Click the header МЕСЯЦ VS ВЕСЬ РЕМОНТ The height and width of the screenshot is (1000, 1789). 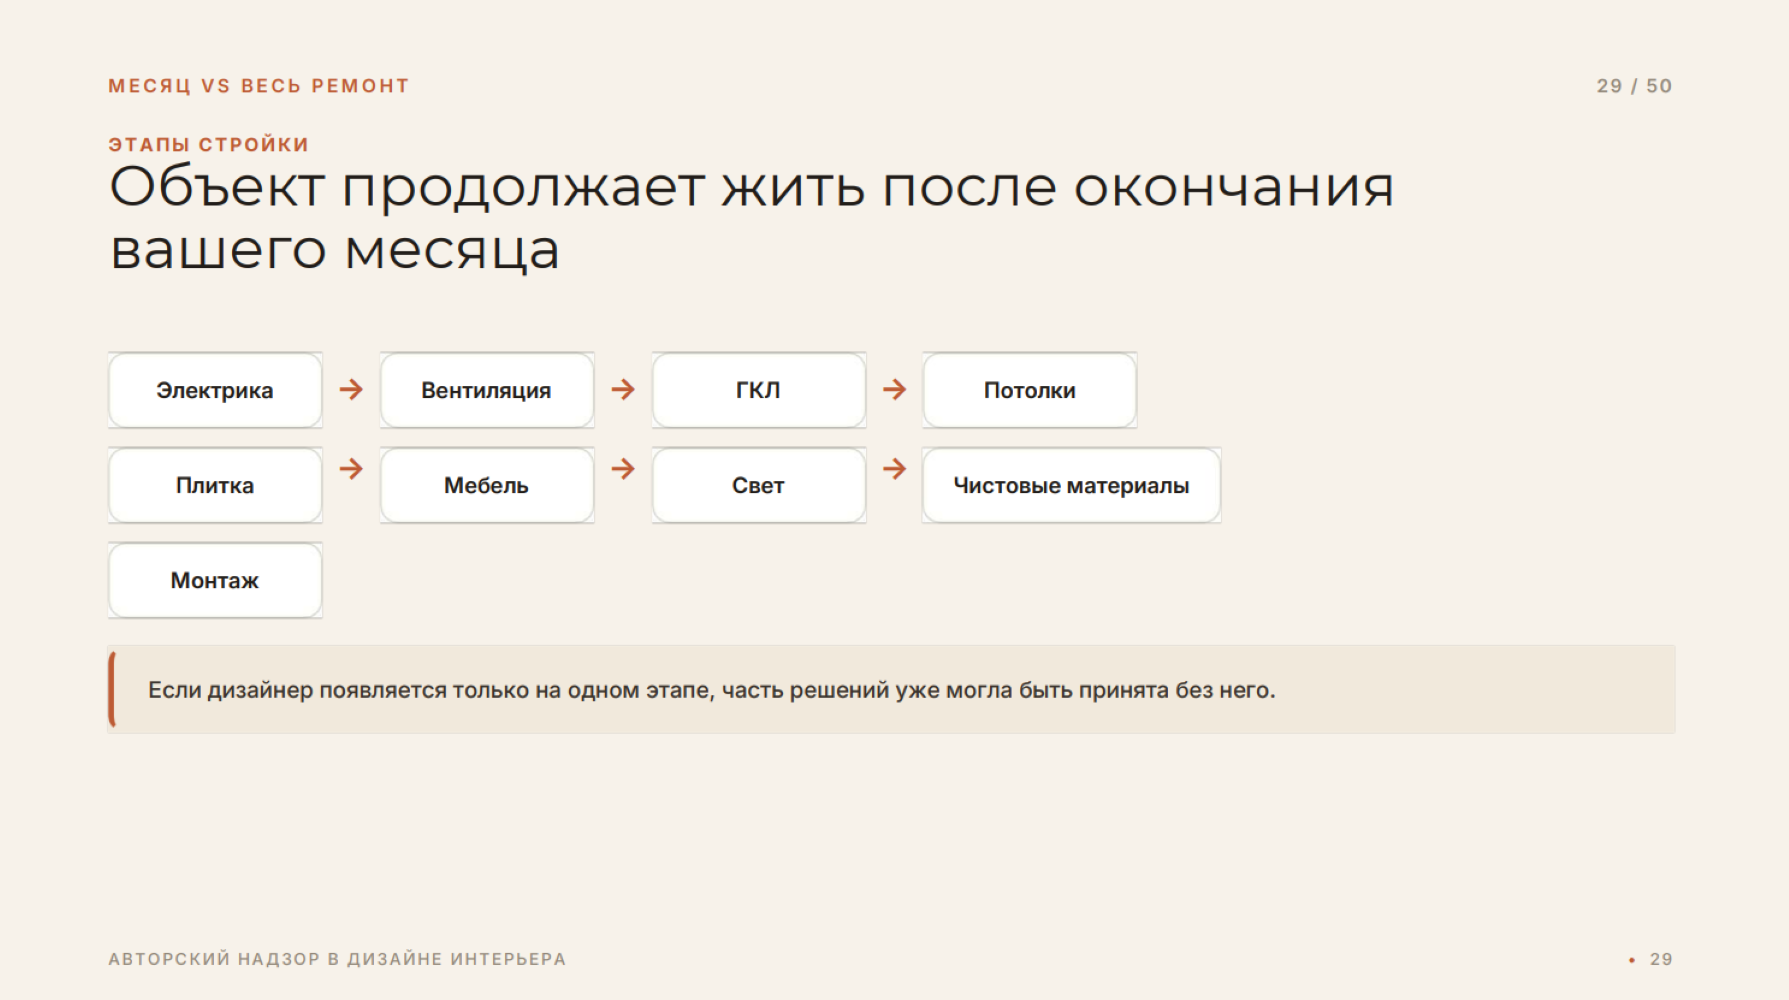coord(259,86)
